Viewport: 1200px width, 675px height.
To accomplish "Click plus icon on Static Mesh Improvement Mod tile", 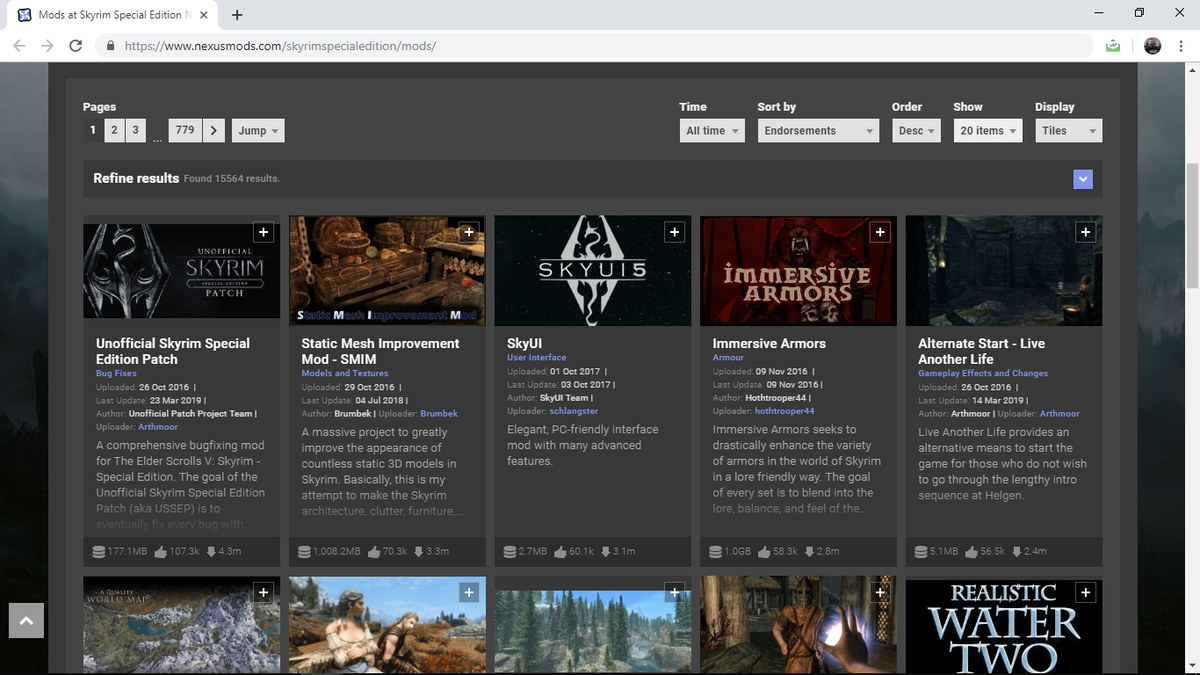I will coord(469,231).
